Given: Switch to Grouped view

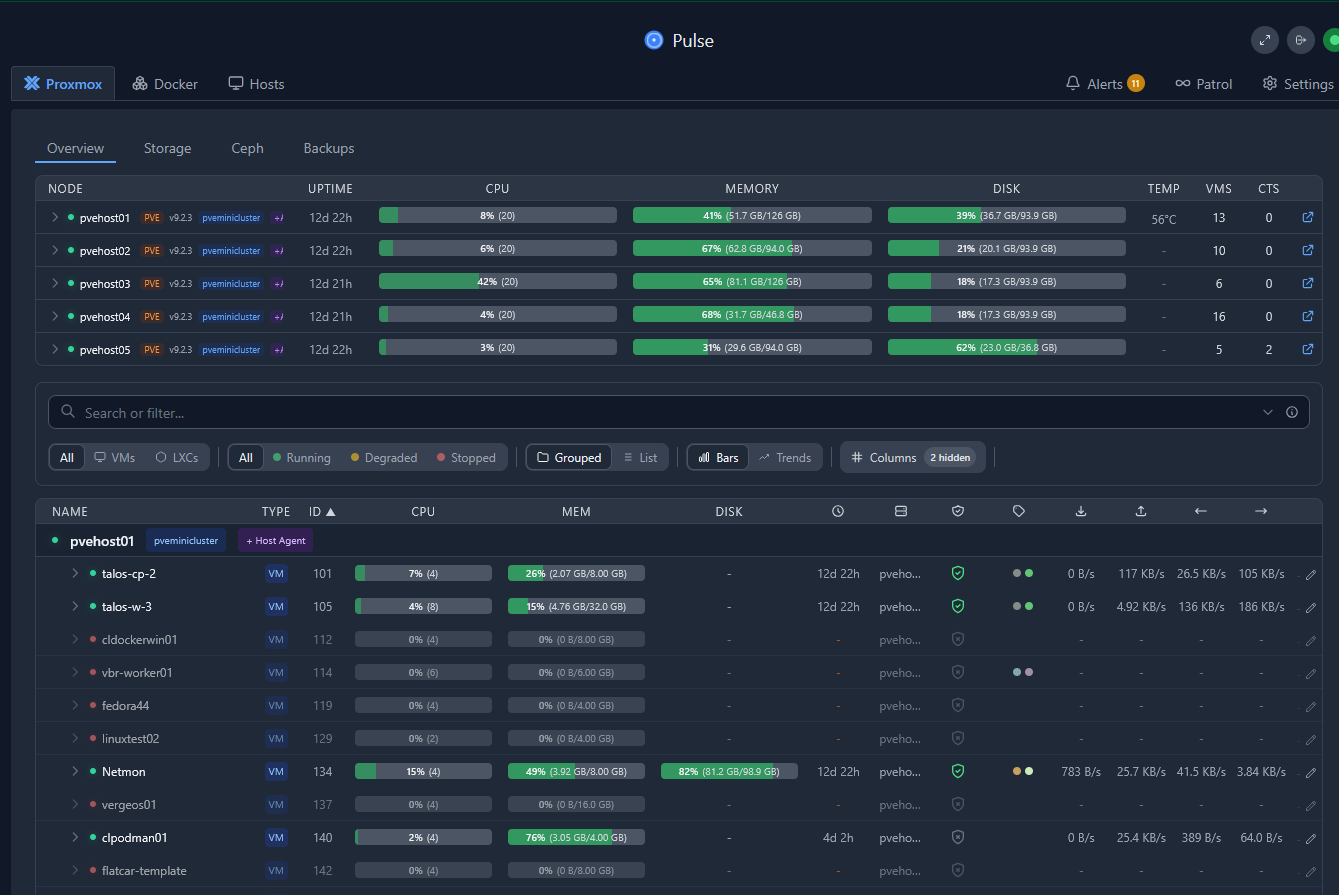Looking at the screenshot, I should [569, 457].
